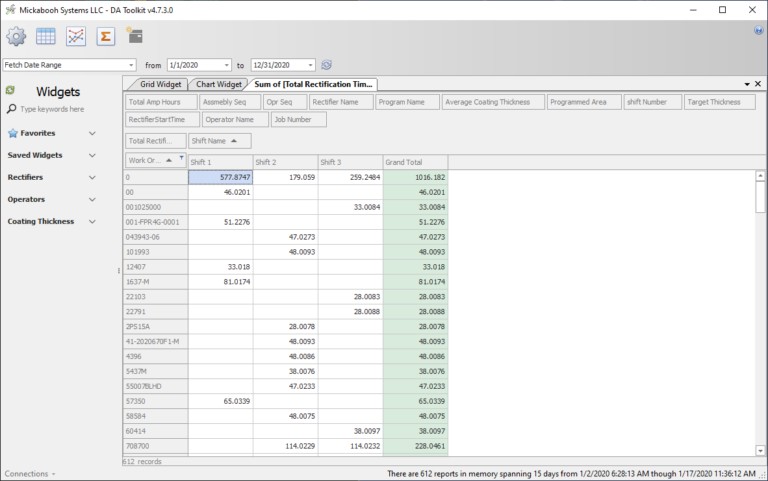Click the scroll down arrow of the grid
The height and width of the screenshot is (481, 768).
point(760,451)
